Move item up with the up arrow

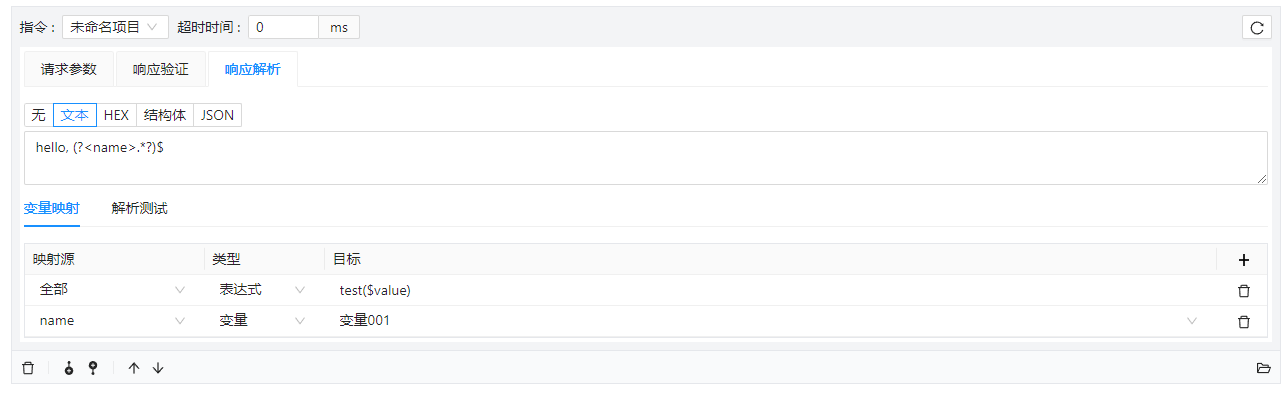pyautogui.click(x=134, y=368)
